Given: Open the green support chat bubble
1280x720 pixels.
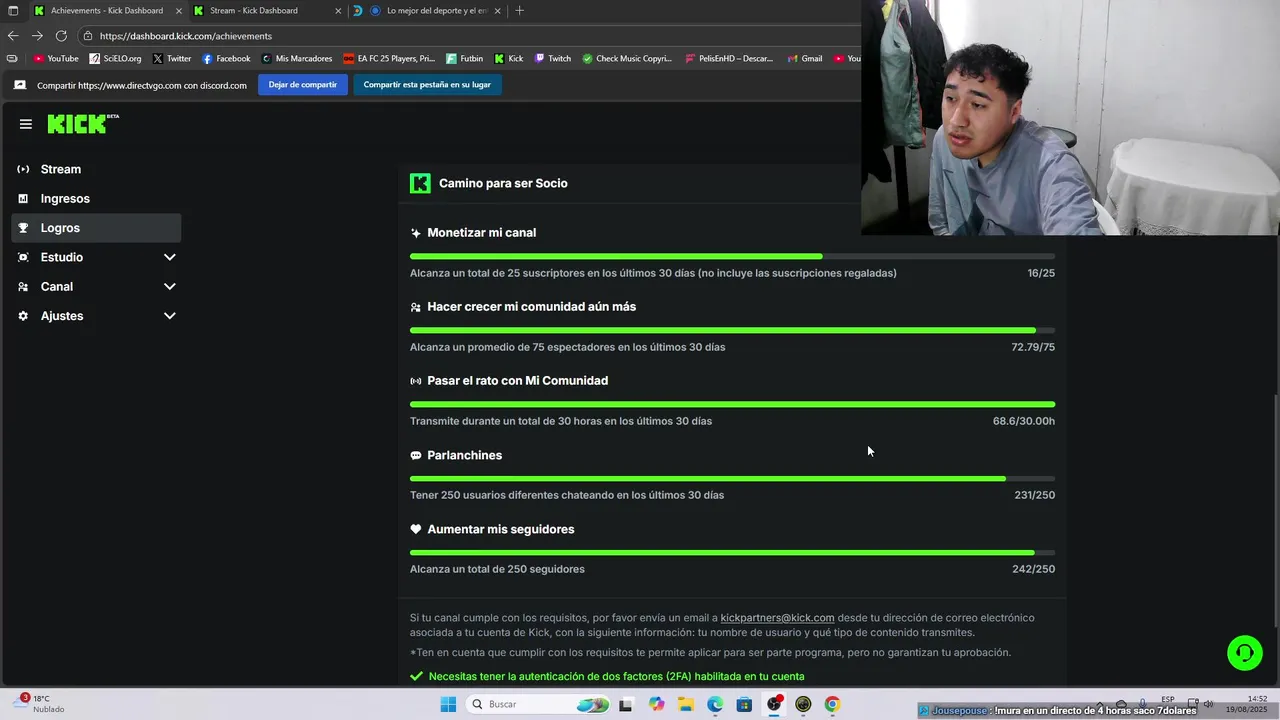Looking at the screenshot, I should point(1245,653).
